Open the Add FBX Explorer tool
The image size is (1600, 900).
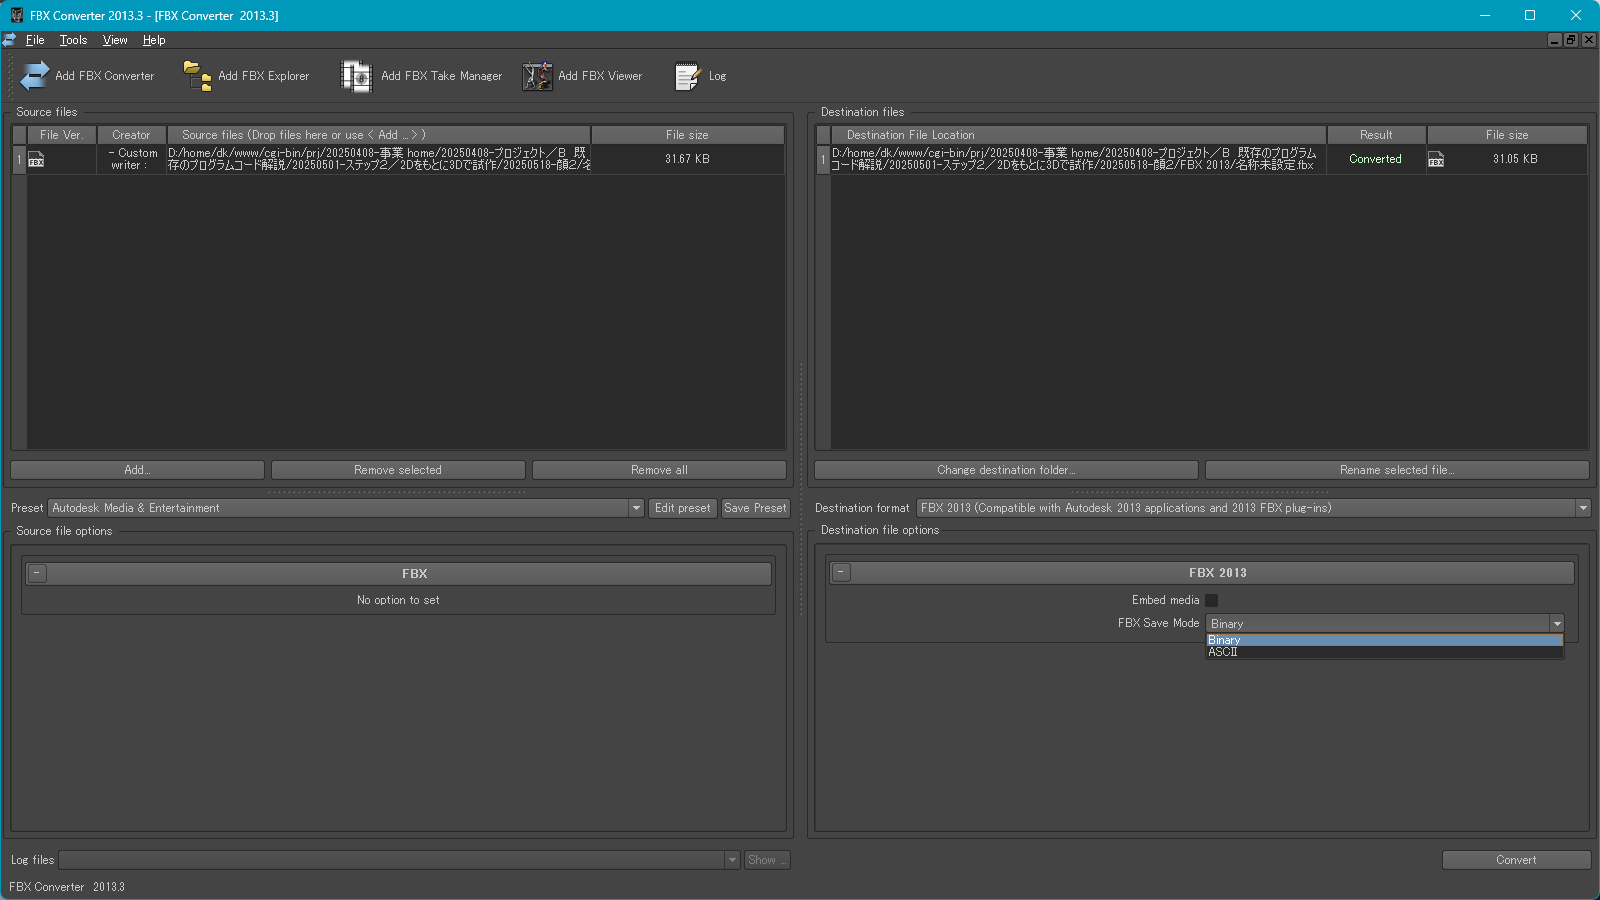point(246,76)
